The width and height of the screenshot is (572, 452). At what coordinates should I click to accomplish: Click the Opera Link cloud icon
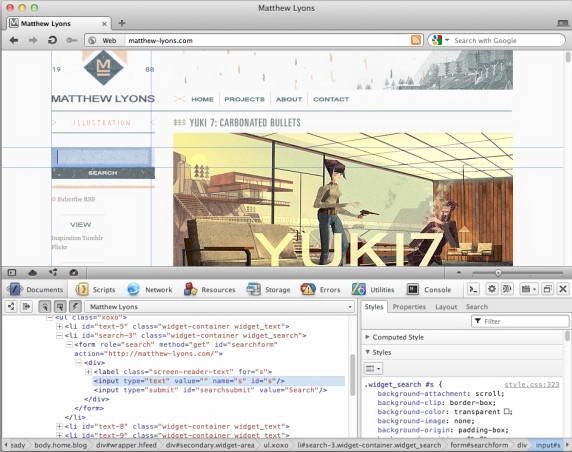click(x=32, y=273)
